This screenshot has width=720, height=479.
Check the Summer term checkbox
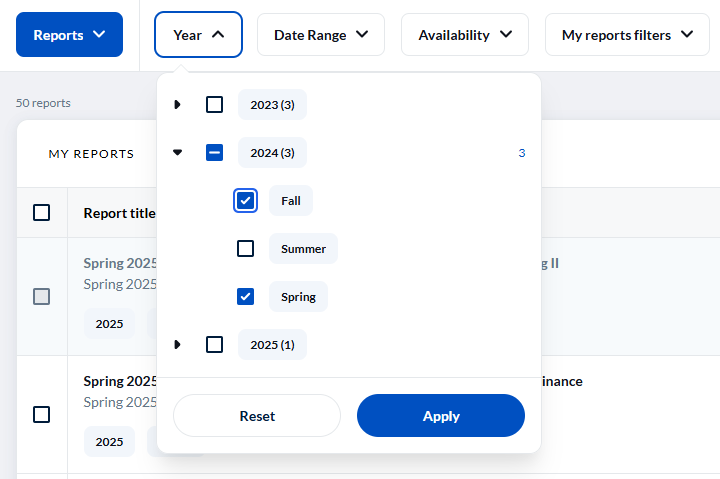click(x=246, y=249)
